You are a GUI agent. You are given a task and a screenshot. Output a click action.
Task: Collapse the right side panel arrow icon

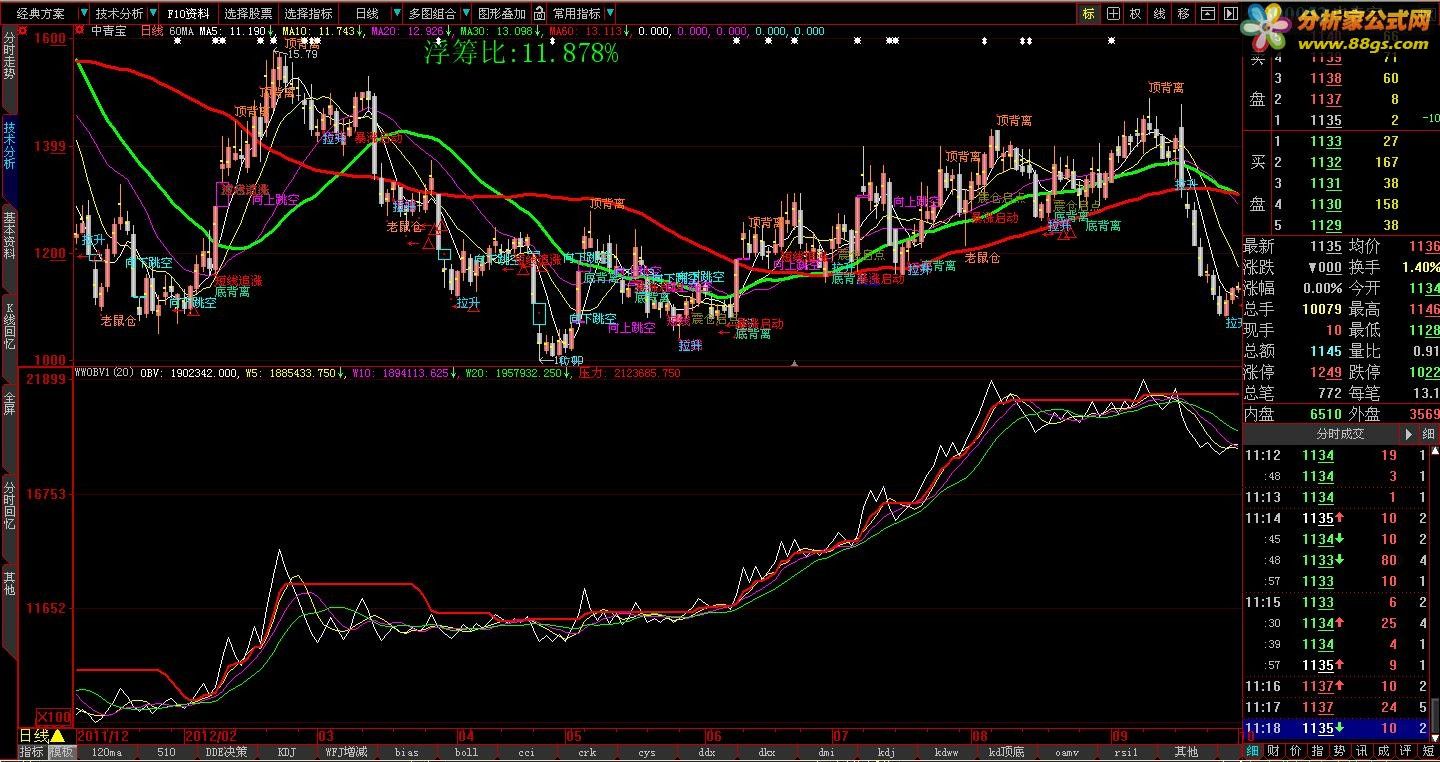pos(1230,14)
